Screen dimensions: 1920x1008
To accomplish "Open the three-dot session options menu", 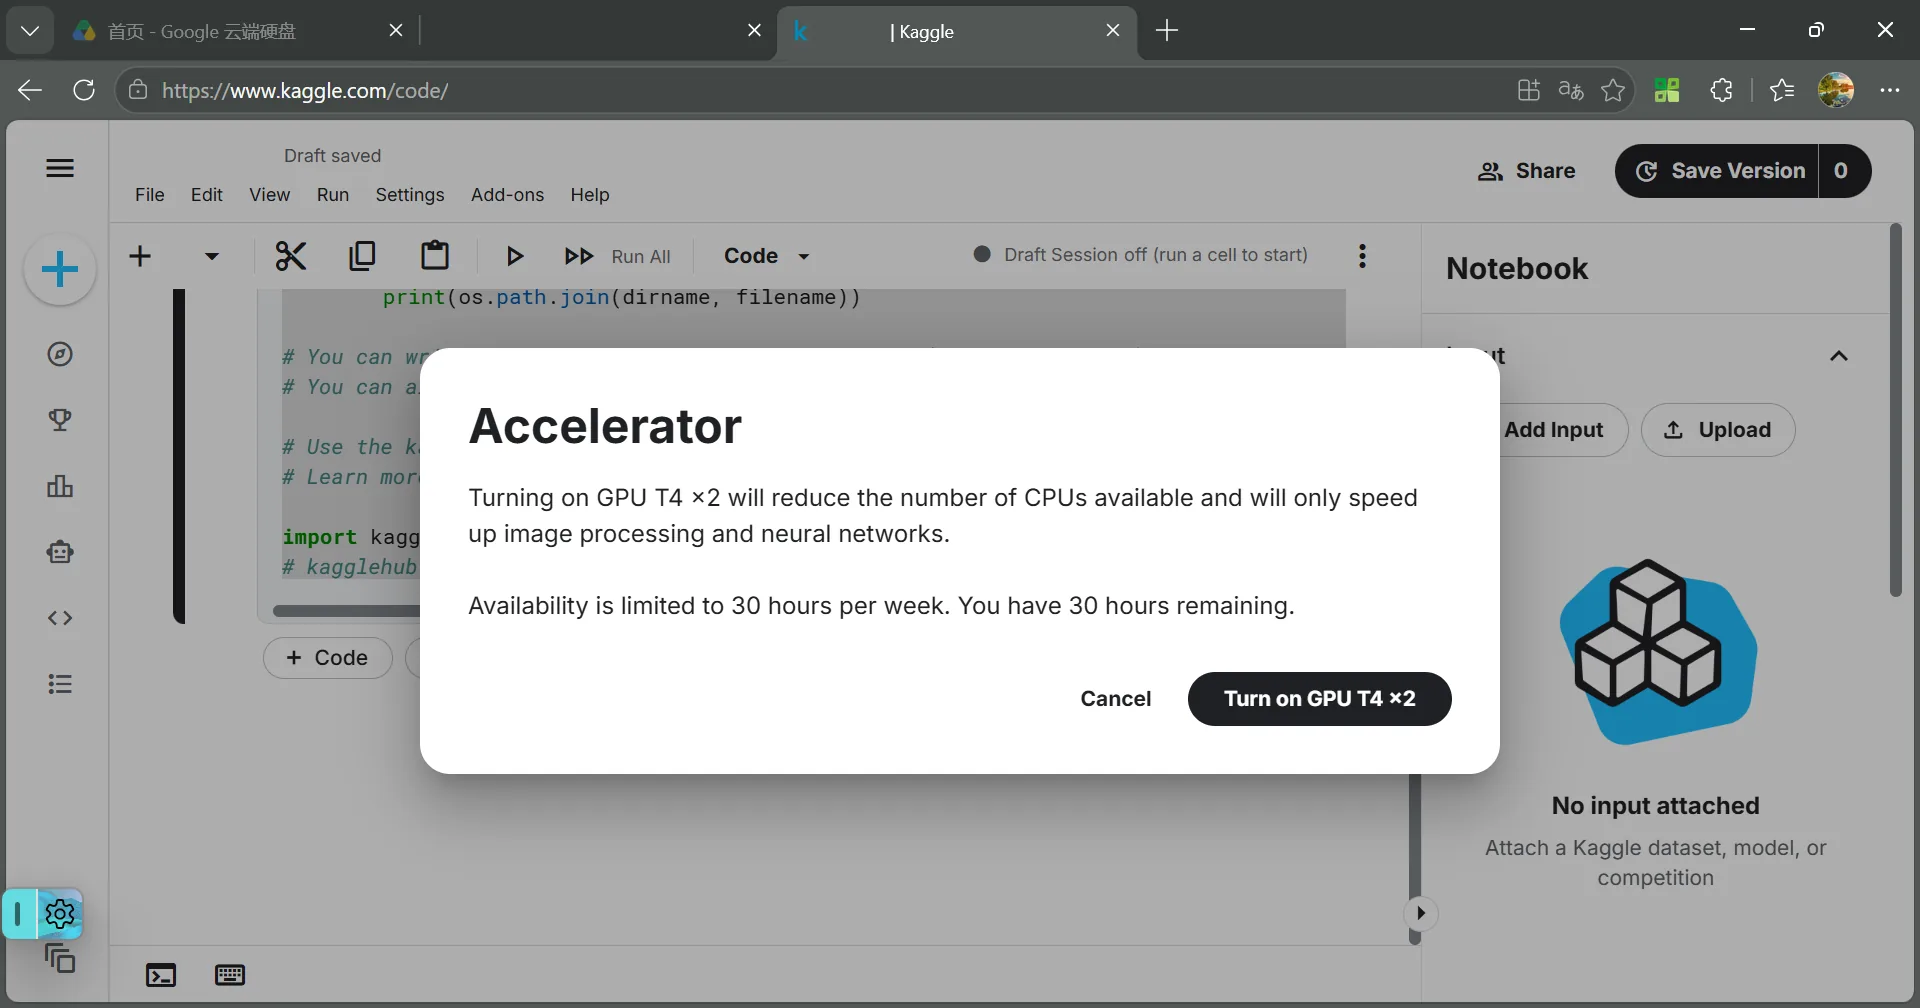I will click(x=1362, y=256).
